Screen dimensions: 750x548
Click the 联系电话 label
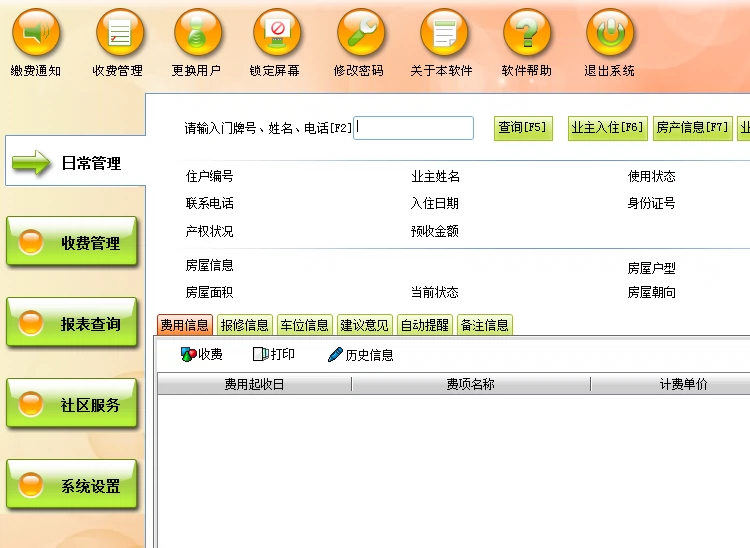click(x=210, y=203)
